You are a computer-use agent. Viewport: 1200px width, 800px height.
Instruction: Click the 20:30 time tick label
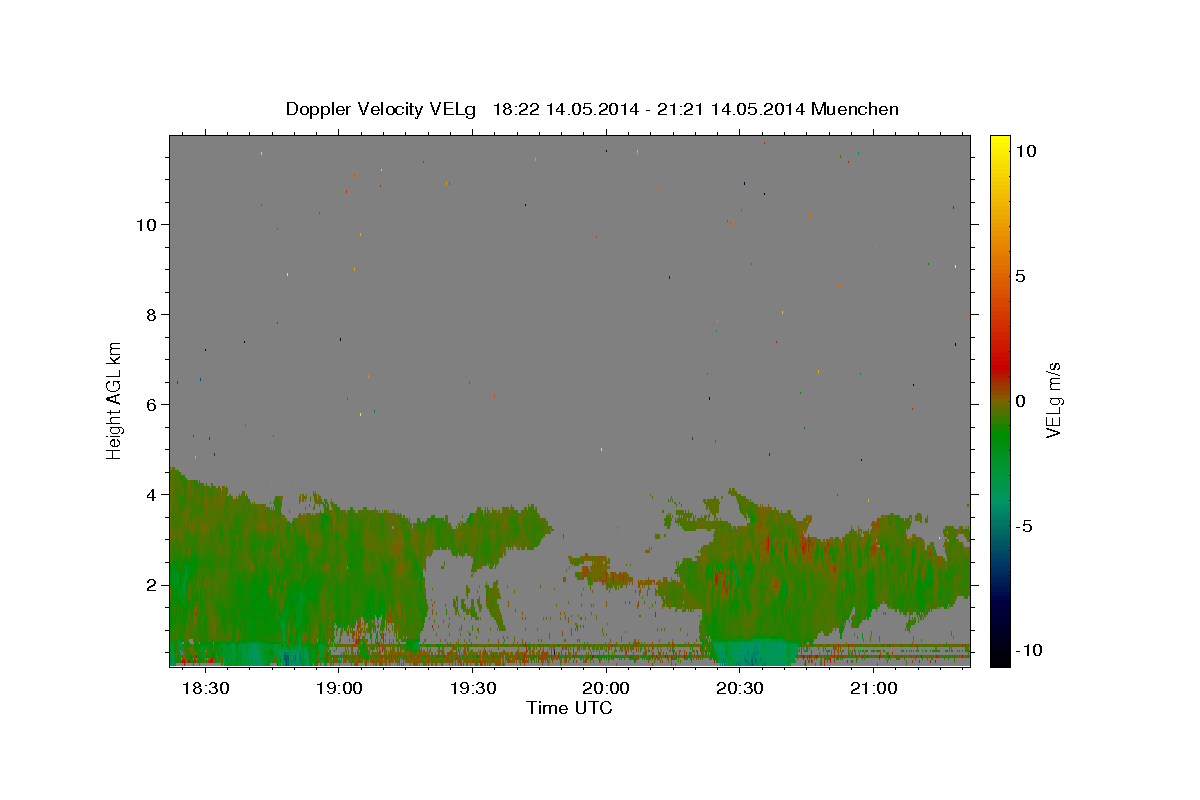coord(740,689)
